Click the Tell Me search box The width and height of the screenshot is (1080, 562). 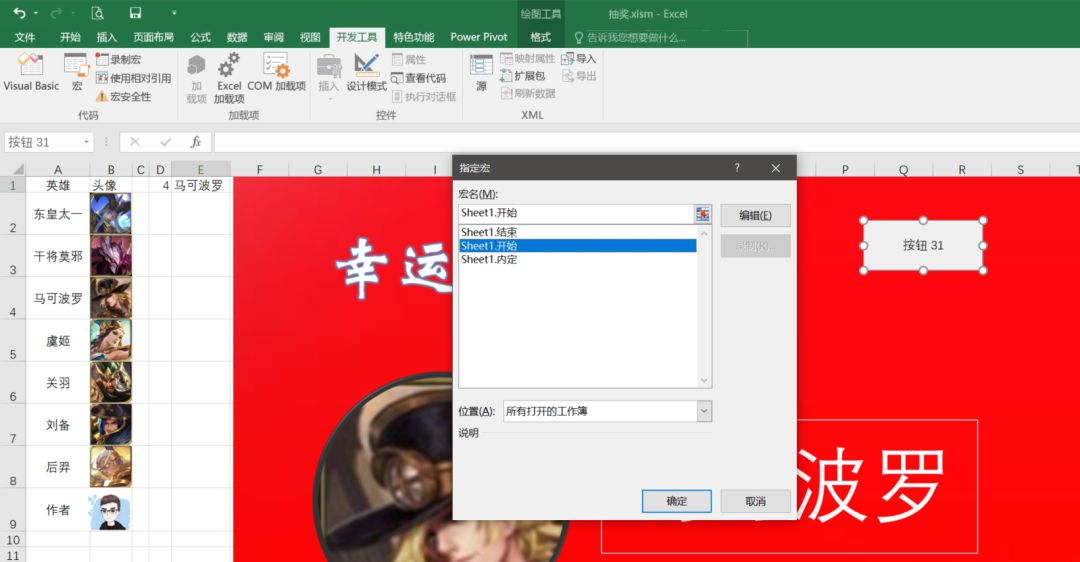click(660, 38)
